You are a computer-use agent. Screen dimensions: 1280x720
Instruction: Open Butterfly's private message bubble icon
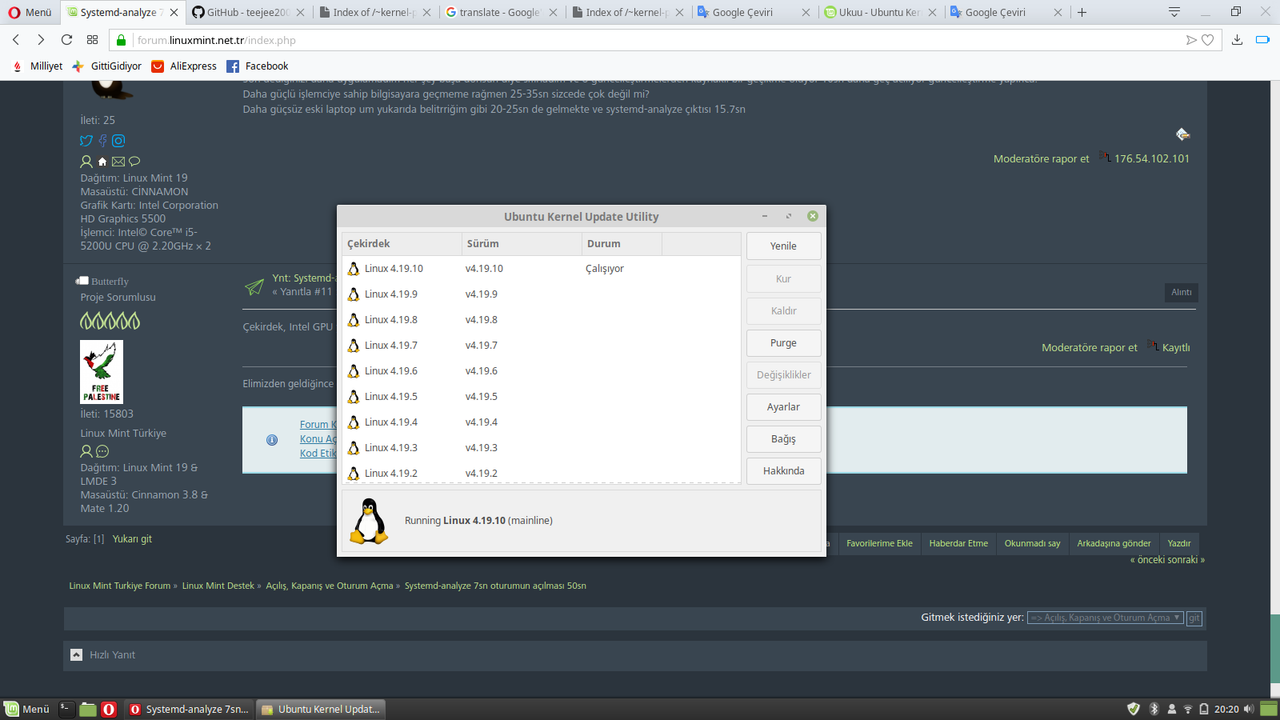[x=103, y=452]
